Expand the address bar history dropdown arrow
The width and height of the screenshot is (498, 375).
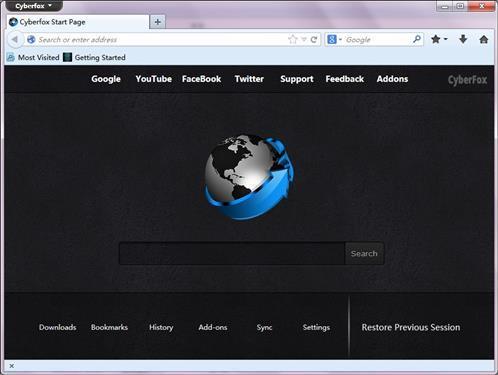(304, 40)
